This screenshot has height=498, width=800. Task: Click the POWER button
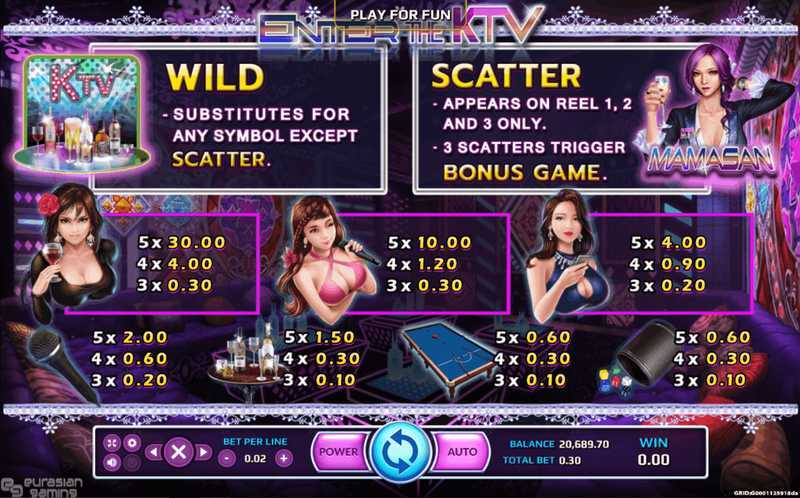click(x=340, y=452)
